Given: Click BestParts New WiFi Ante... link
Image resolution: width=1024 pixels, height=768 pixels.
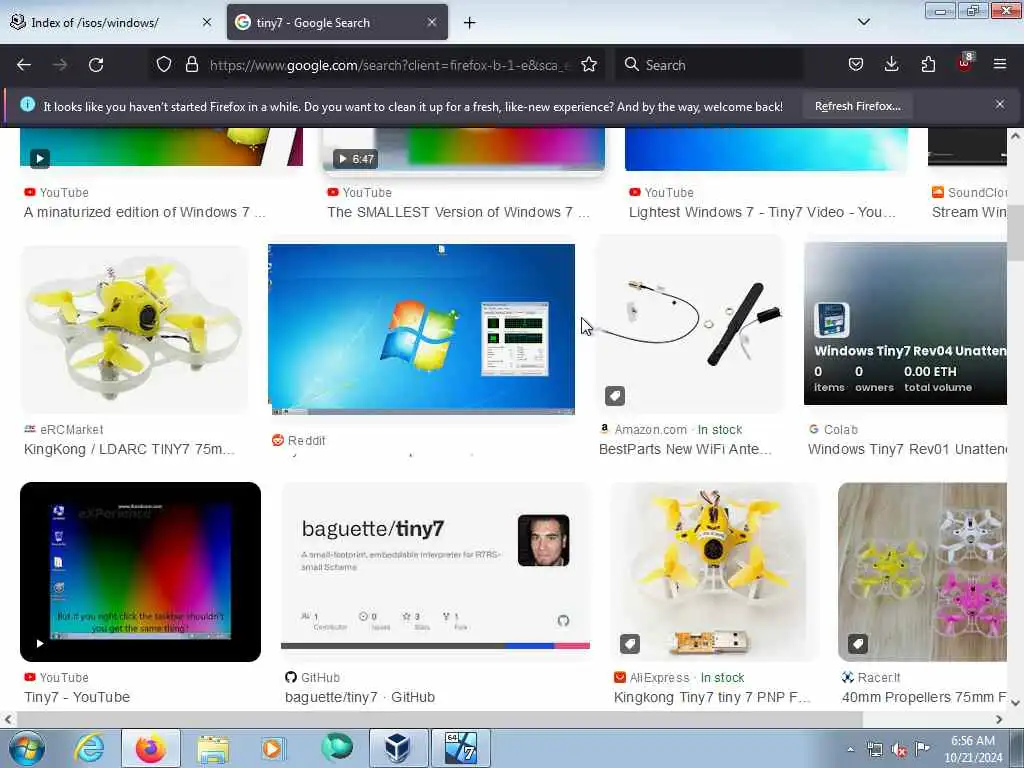Looking at the screenshot, I should coord(685,449).
